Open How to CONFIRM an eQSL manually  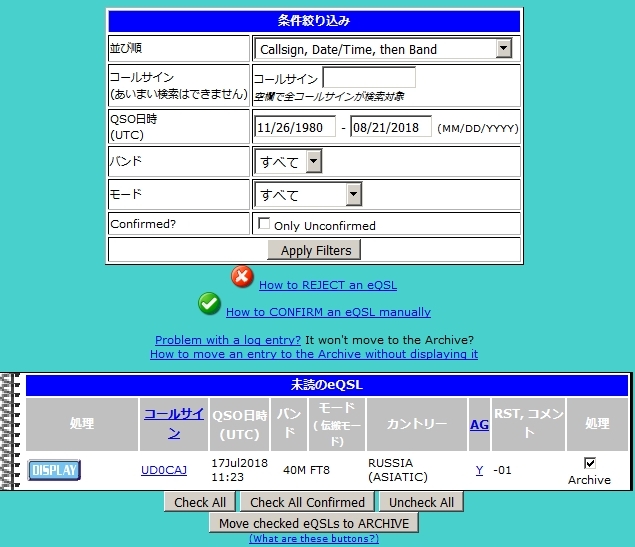tap(328, 312)
